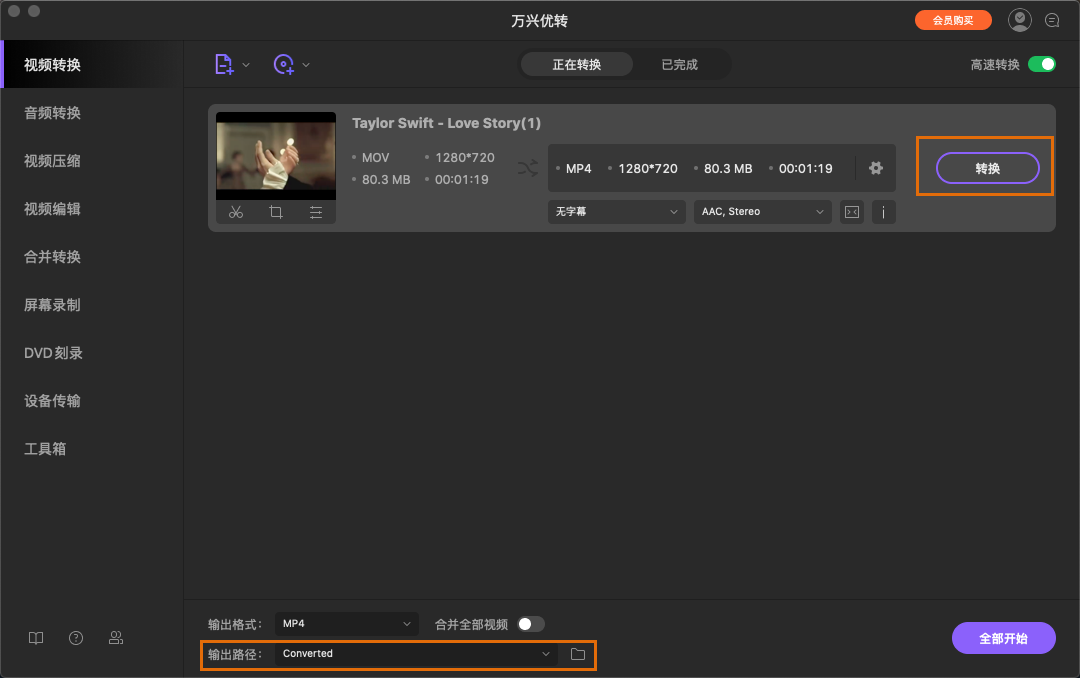Enable 合并全部视频 merge all videos switch
Viewport: 1080px width, 678px height.
point(531,624)
